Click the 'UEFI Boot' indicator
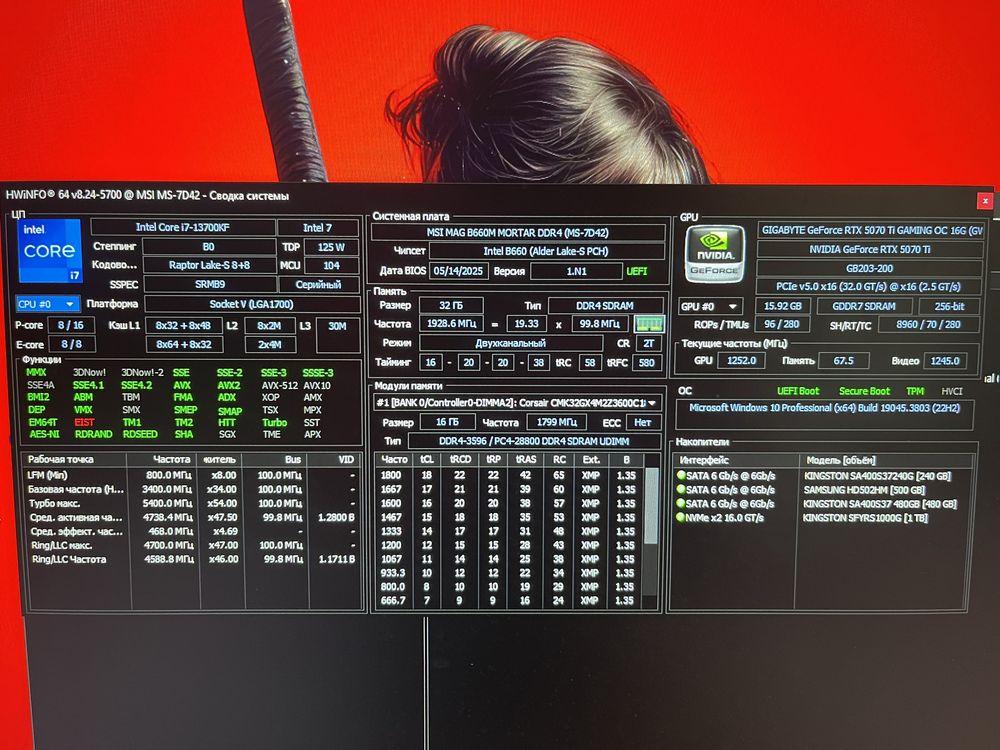This screenshot has width=1000, height=750. [x=798, y=391]
